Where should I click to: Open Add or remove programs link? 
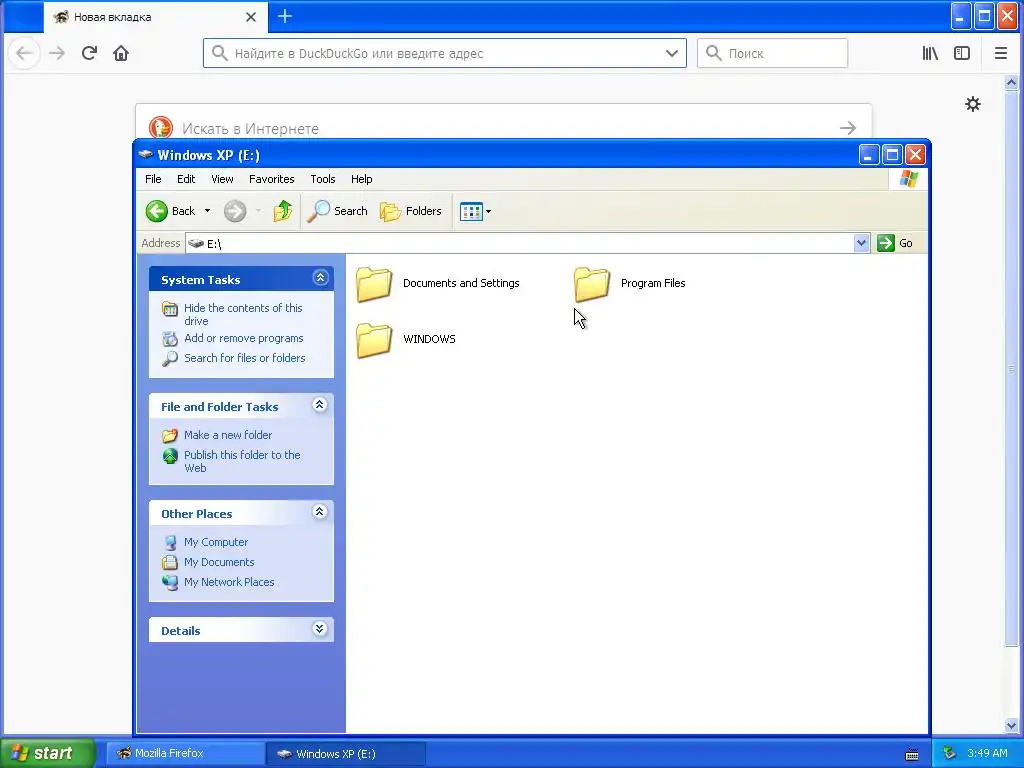click(244, 338)
